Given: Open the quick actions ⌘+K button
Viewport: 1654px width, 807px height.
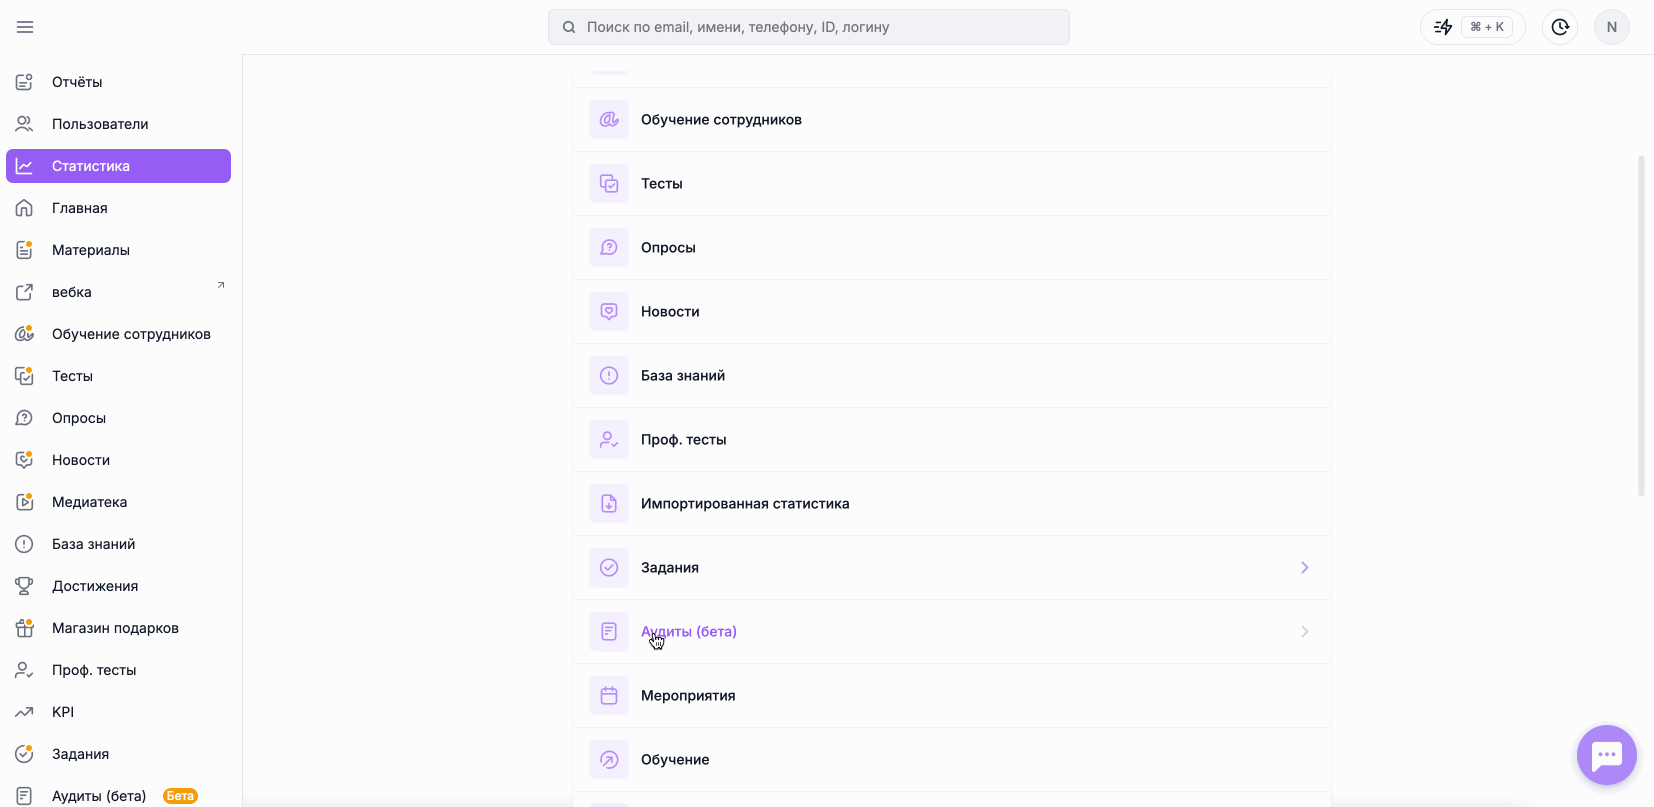Looking at the screenshot, I should point(1473,27).
